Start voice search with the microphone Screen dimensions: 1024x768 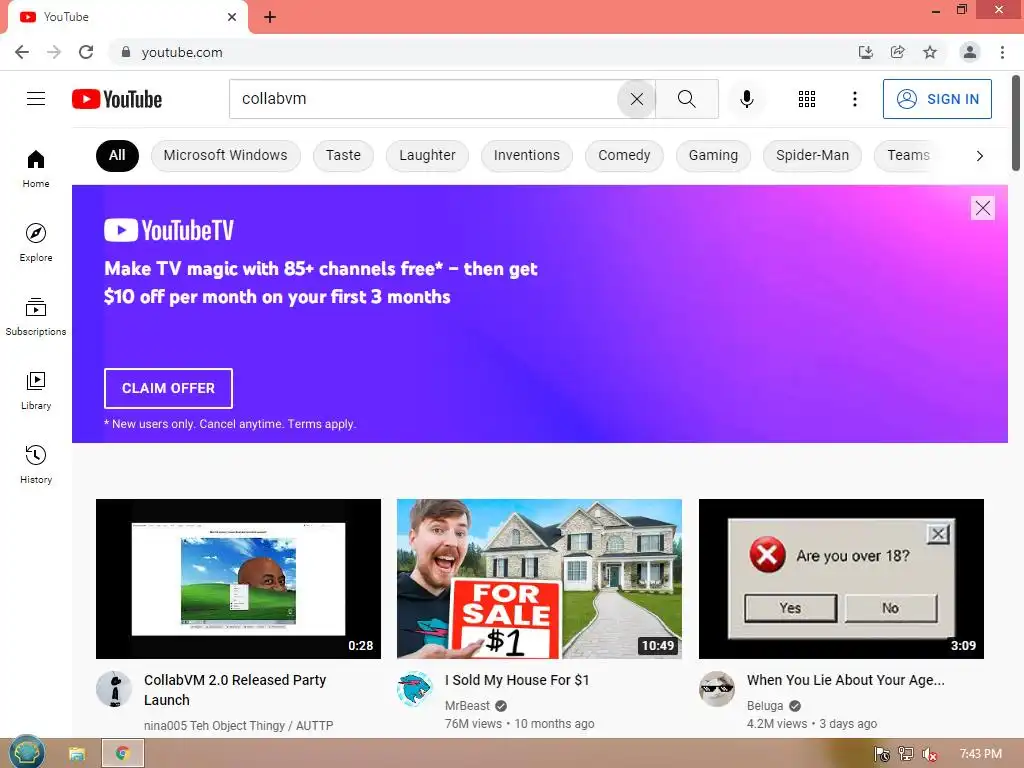point(746,99)
